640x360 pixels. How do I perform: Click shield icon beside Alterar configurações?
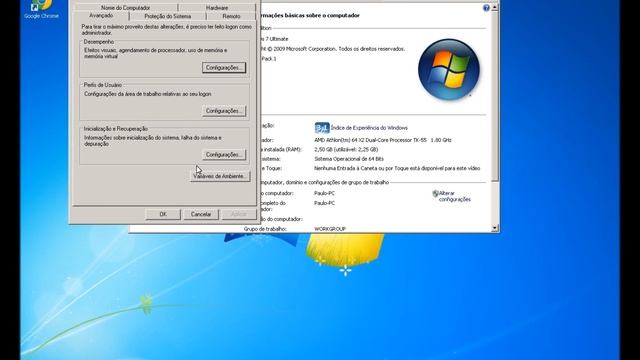pyautogui.click(x=435, y=193)
